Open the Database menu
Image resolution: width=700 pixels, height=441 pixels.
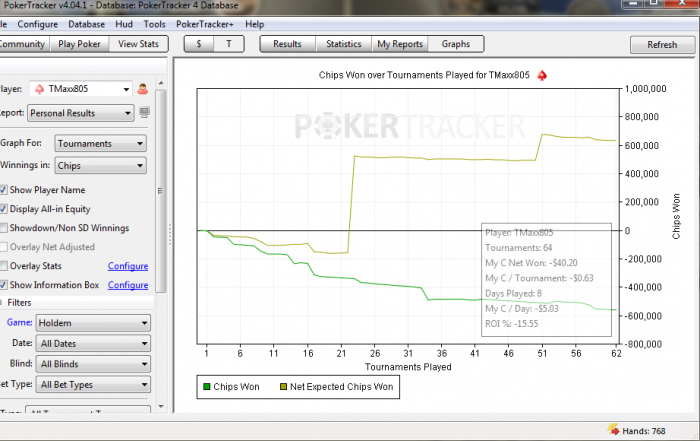[86, 25]
